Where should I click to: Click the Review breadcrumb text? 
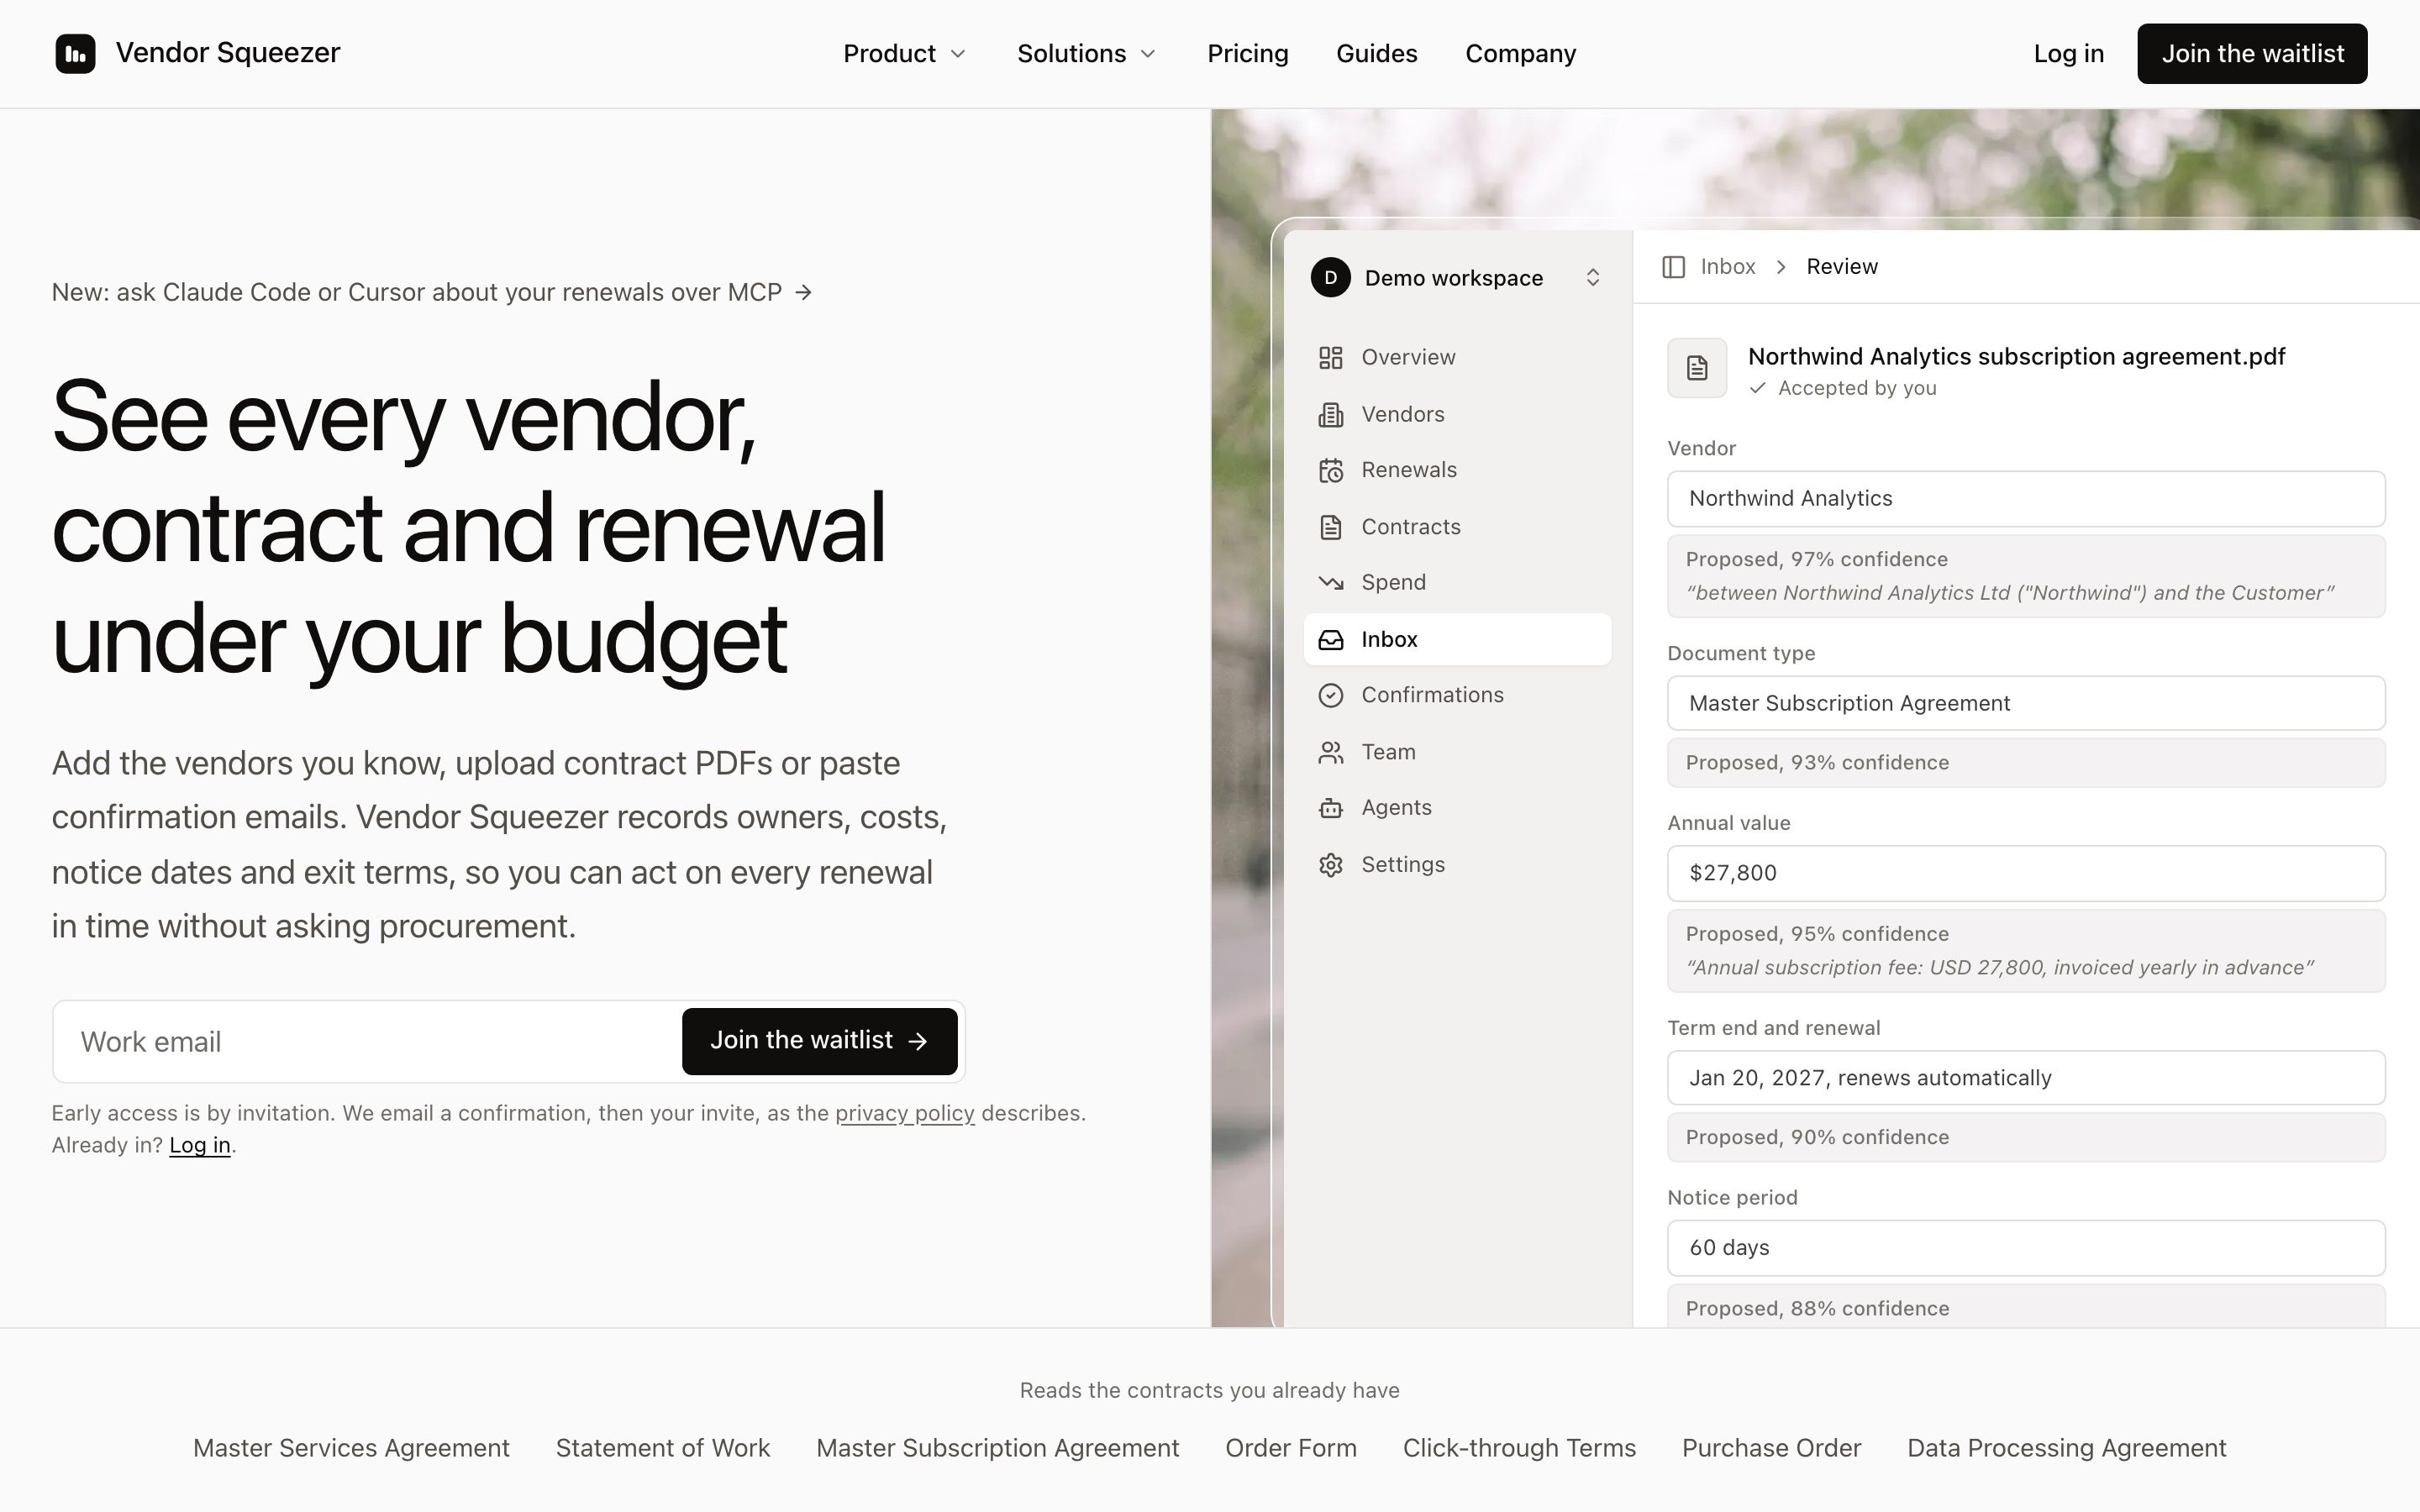click(x=1842, y=267)
